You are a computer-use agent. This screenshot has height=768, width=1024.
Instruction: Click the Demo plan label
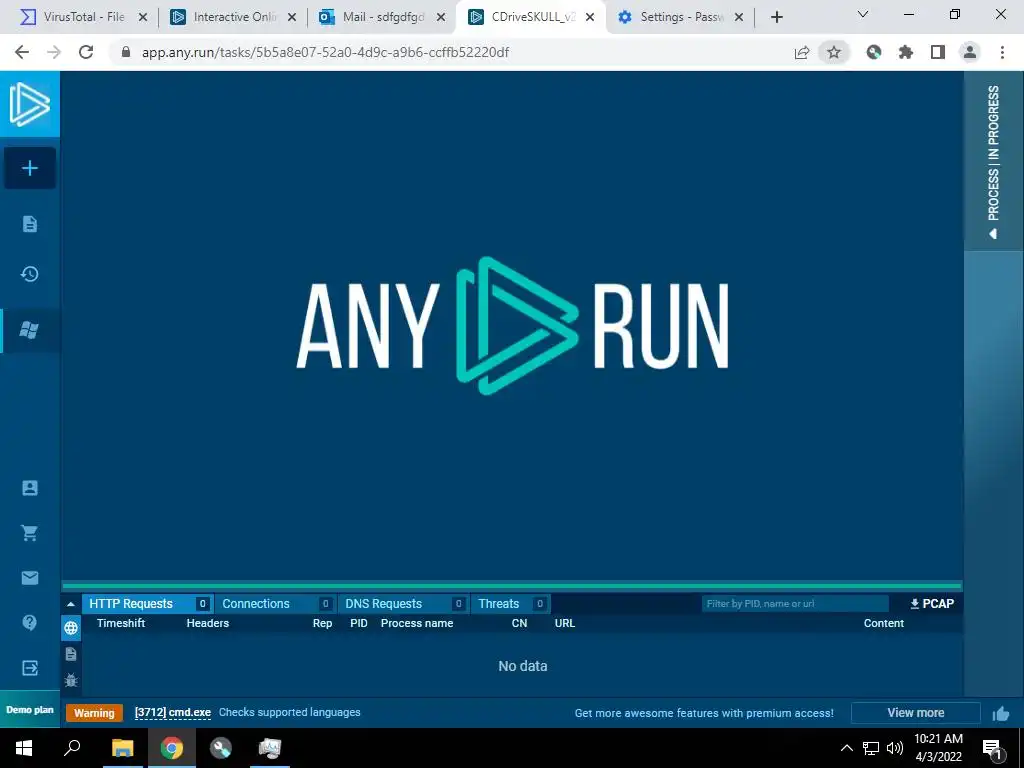click(30, 710)
